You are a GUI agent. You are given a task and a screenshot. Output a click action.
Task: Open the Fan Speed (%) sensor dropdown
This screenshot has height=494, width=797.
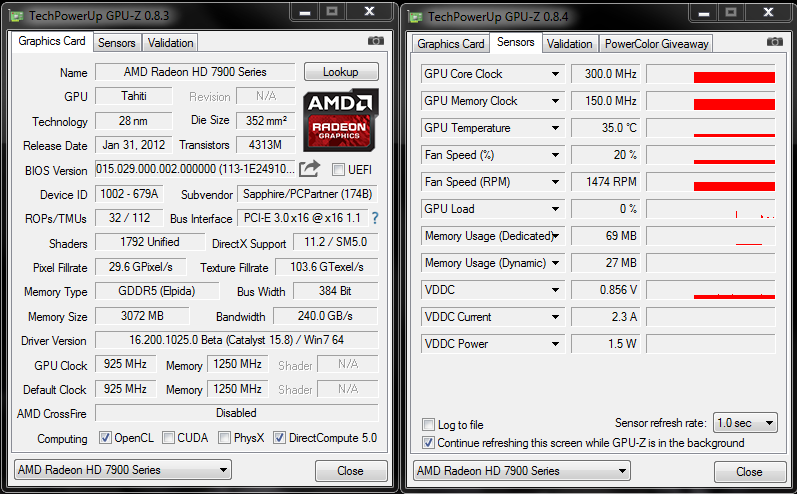pos(556,155)
